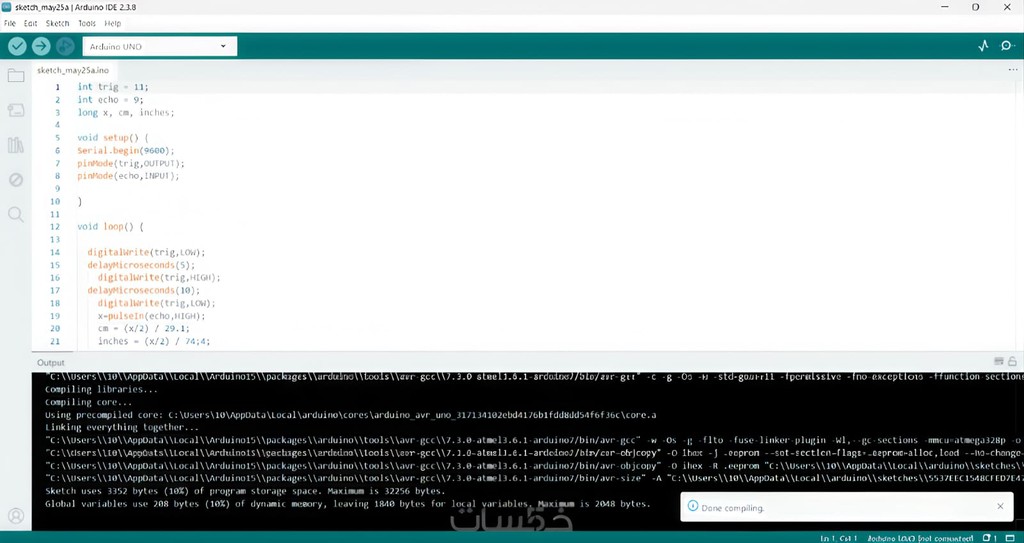Click the 'cm = (x/2) / 29.1;' line
This screenshot has height=543, width=1024.
pyautogui.click(x=144, y=329)
